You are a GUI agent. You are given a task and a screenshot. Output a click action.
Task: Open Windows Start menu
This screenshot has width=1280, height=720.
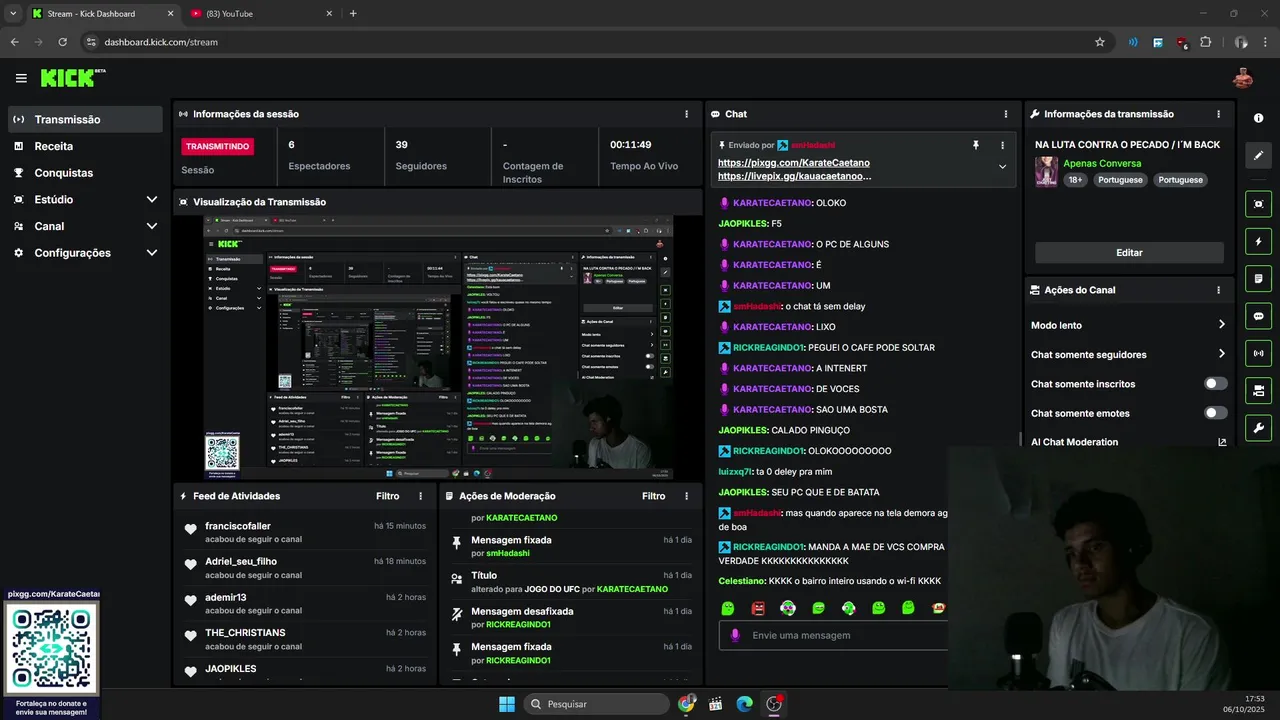tap(507, 704)
